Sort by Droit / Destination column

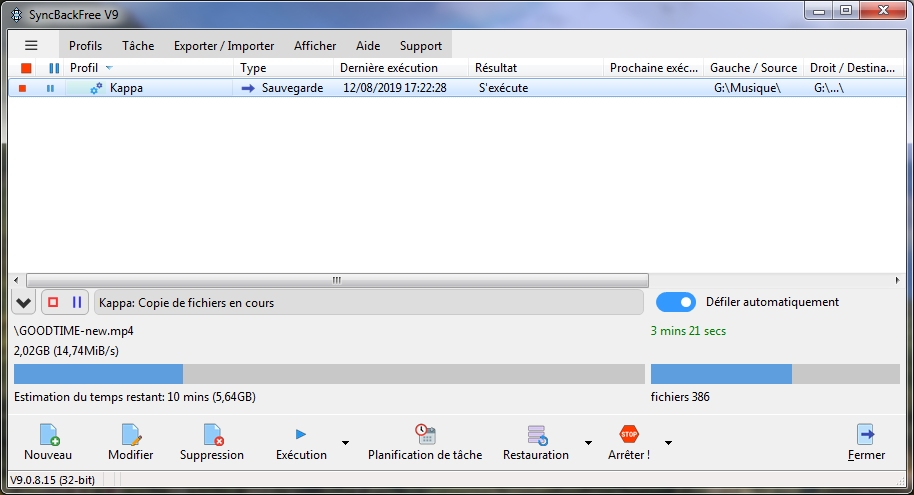(x=854, y=68)
